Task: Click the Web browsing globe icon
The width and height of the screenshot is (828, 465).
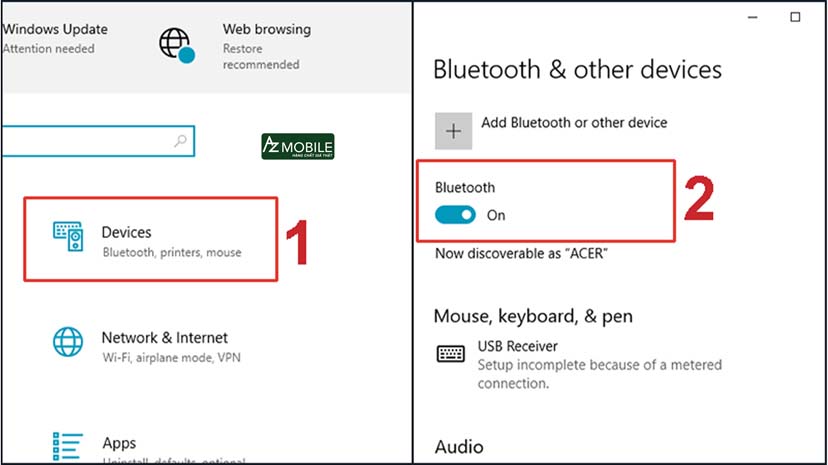Action: click(175, 45)
